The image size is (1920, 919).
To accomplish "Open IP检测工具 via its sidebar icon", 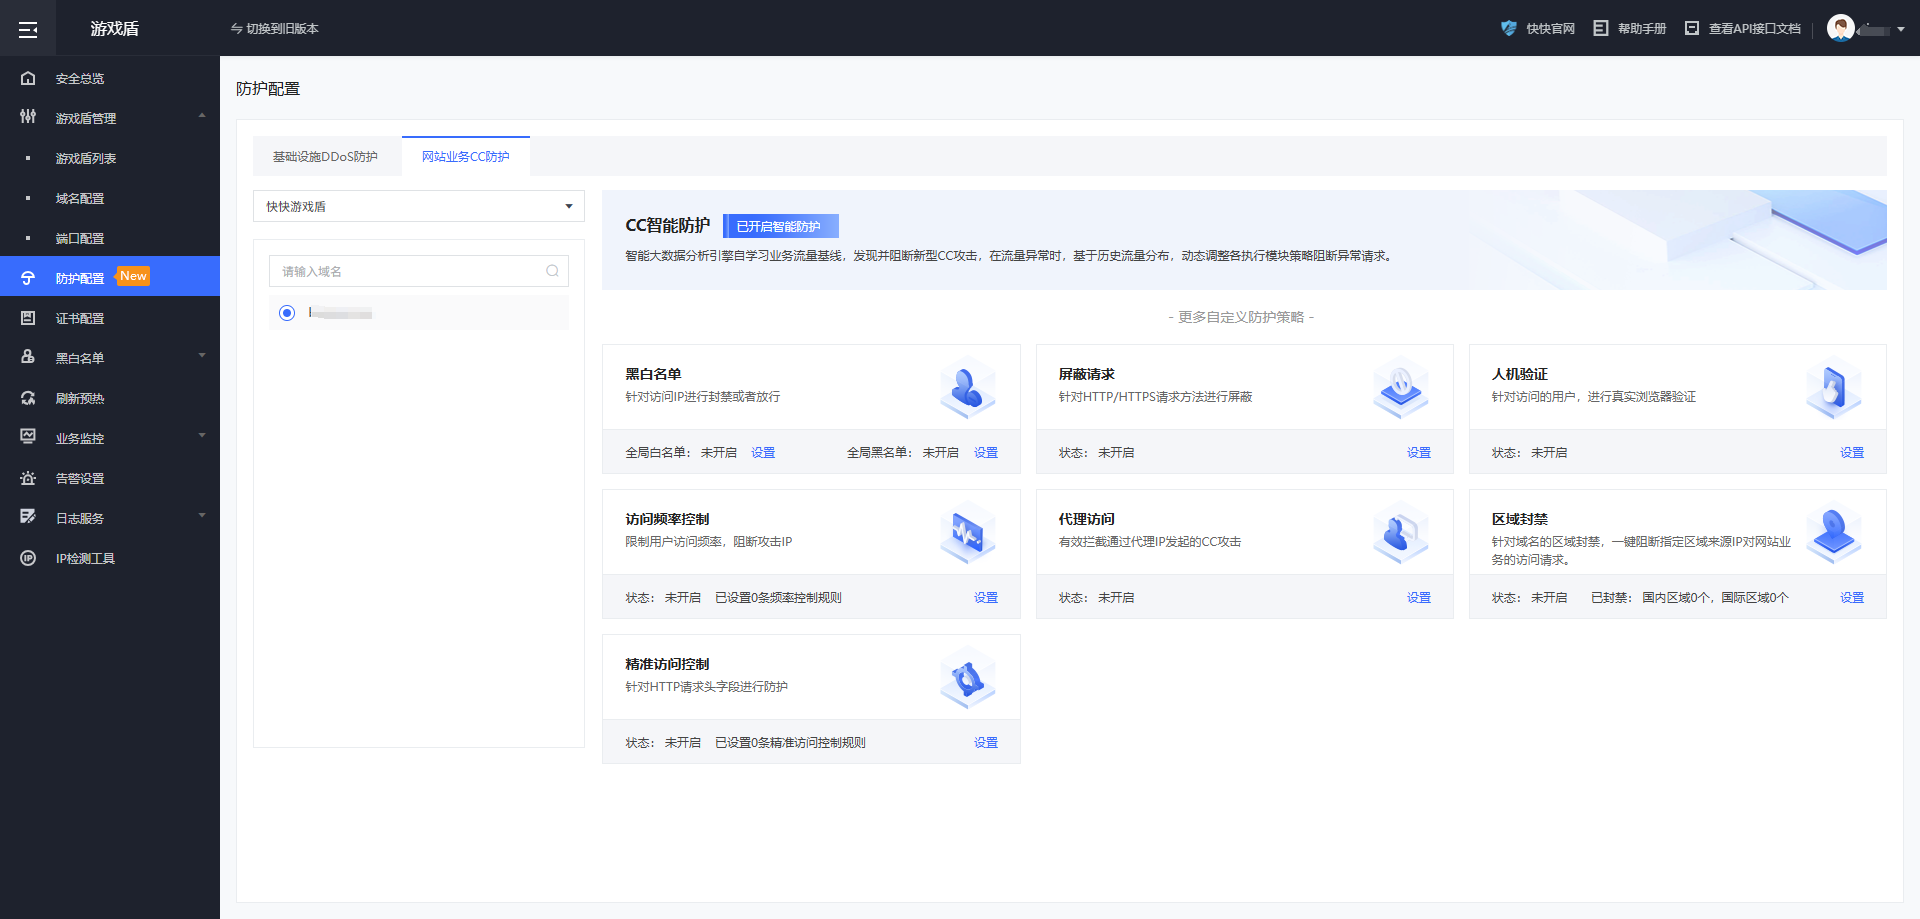I will [27, 558].
